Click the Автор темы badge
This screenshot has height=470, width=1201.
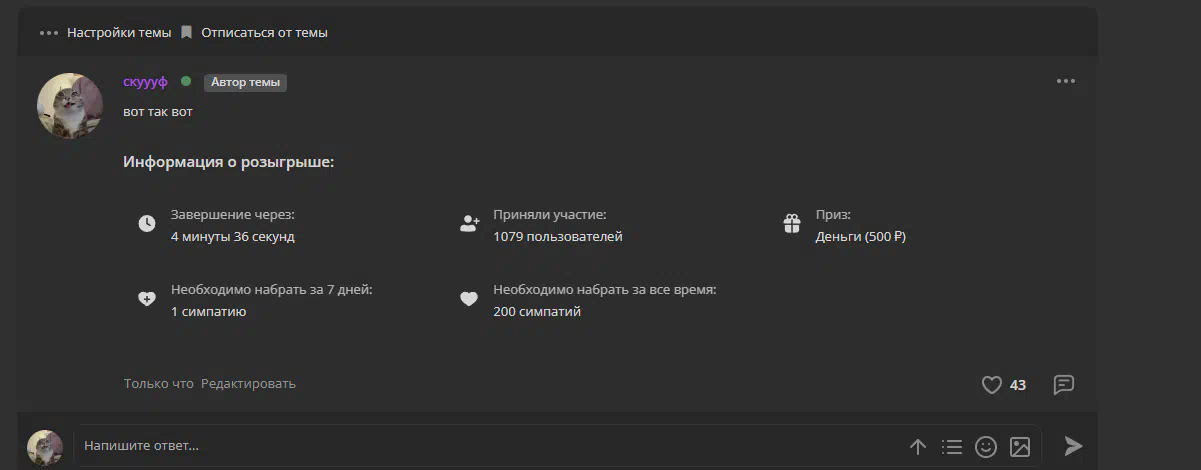pos(245,83)
